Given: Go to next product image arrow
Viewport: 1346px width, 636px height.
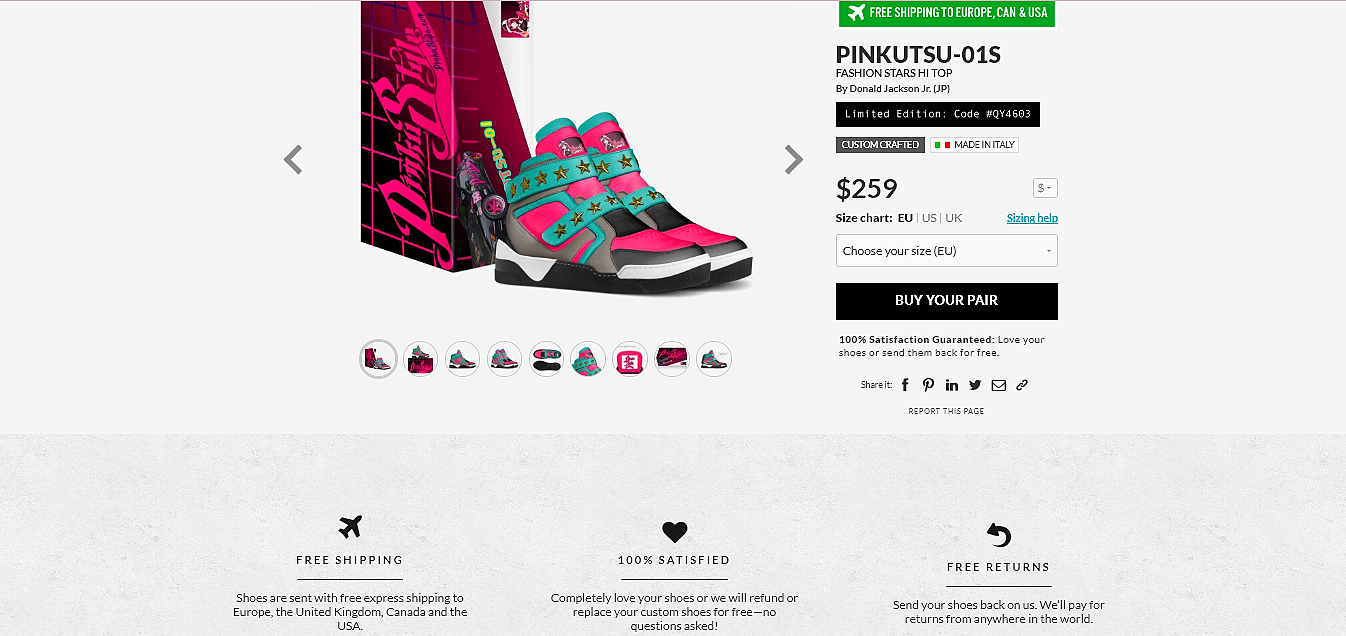Looking at the screenshot, I should 793,160.
